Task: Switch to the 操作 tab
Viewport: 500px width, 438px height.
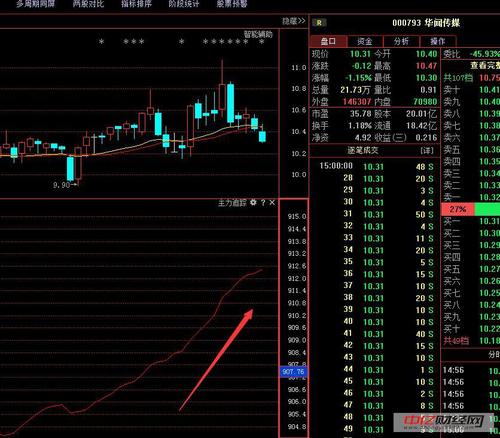Action: pos(438,41)
